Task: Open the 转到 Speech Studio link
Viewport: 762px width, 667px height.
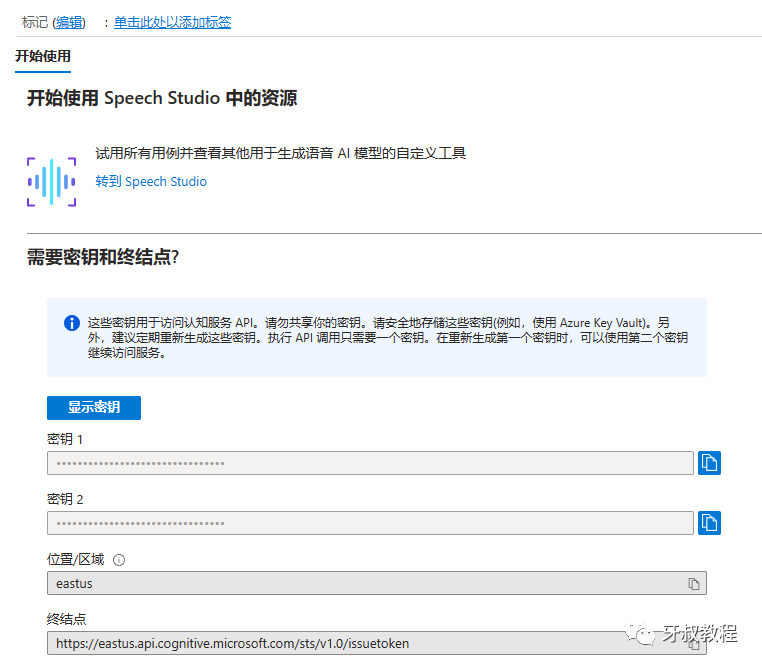Action: (151, 181)
